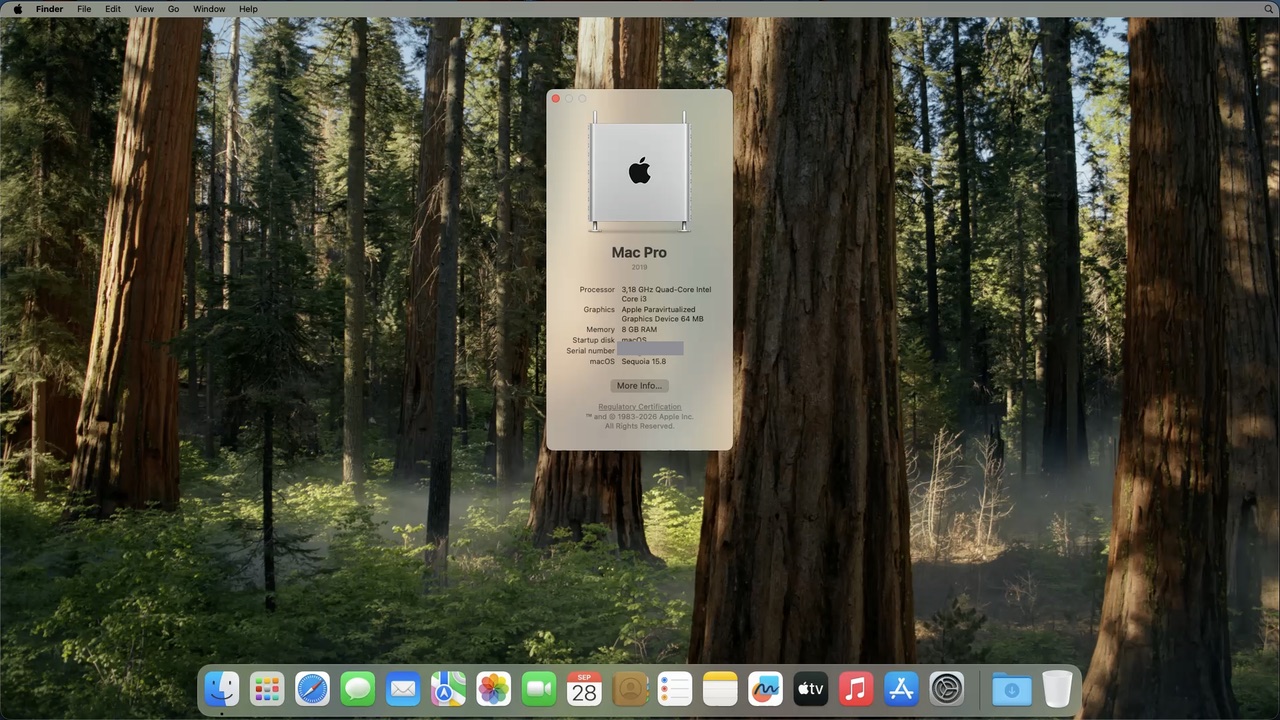The width and height of the screenshot is (1280, 720).
Task: Click the redacted serial number field
Action: click(650, 349)
